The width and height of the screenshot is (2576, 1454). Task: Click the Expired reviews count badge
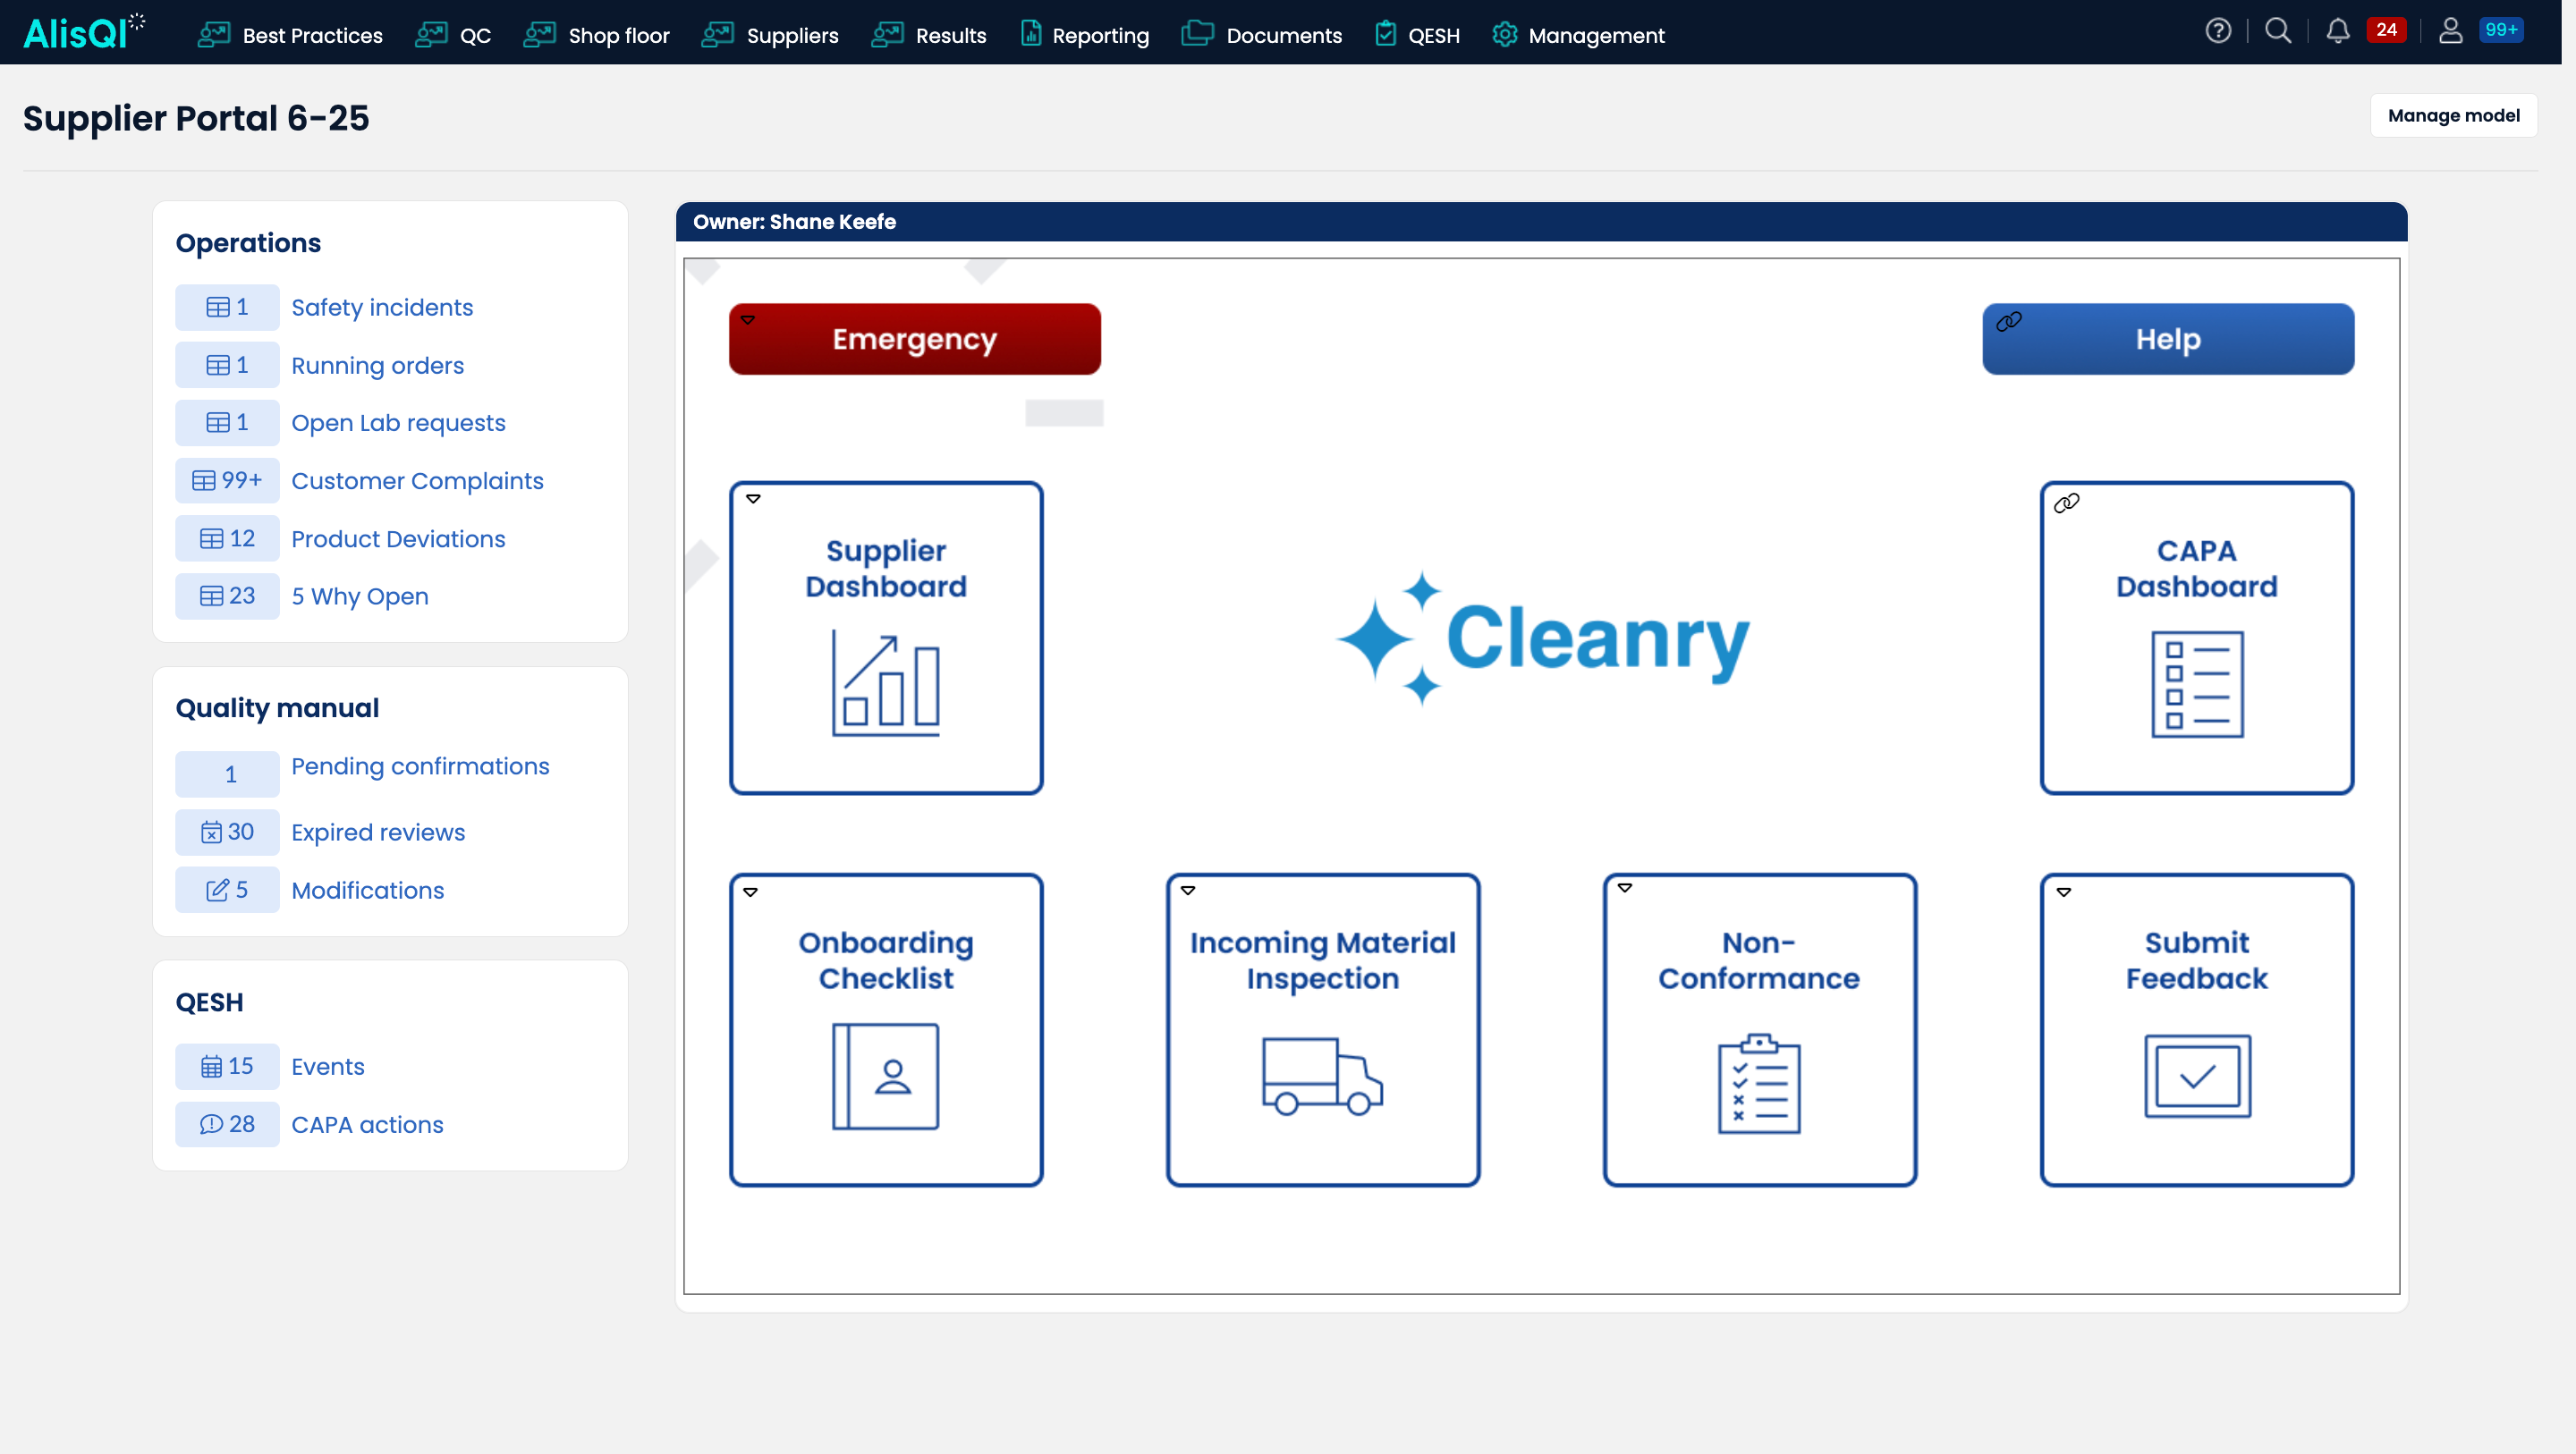227,832
